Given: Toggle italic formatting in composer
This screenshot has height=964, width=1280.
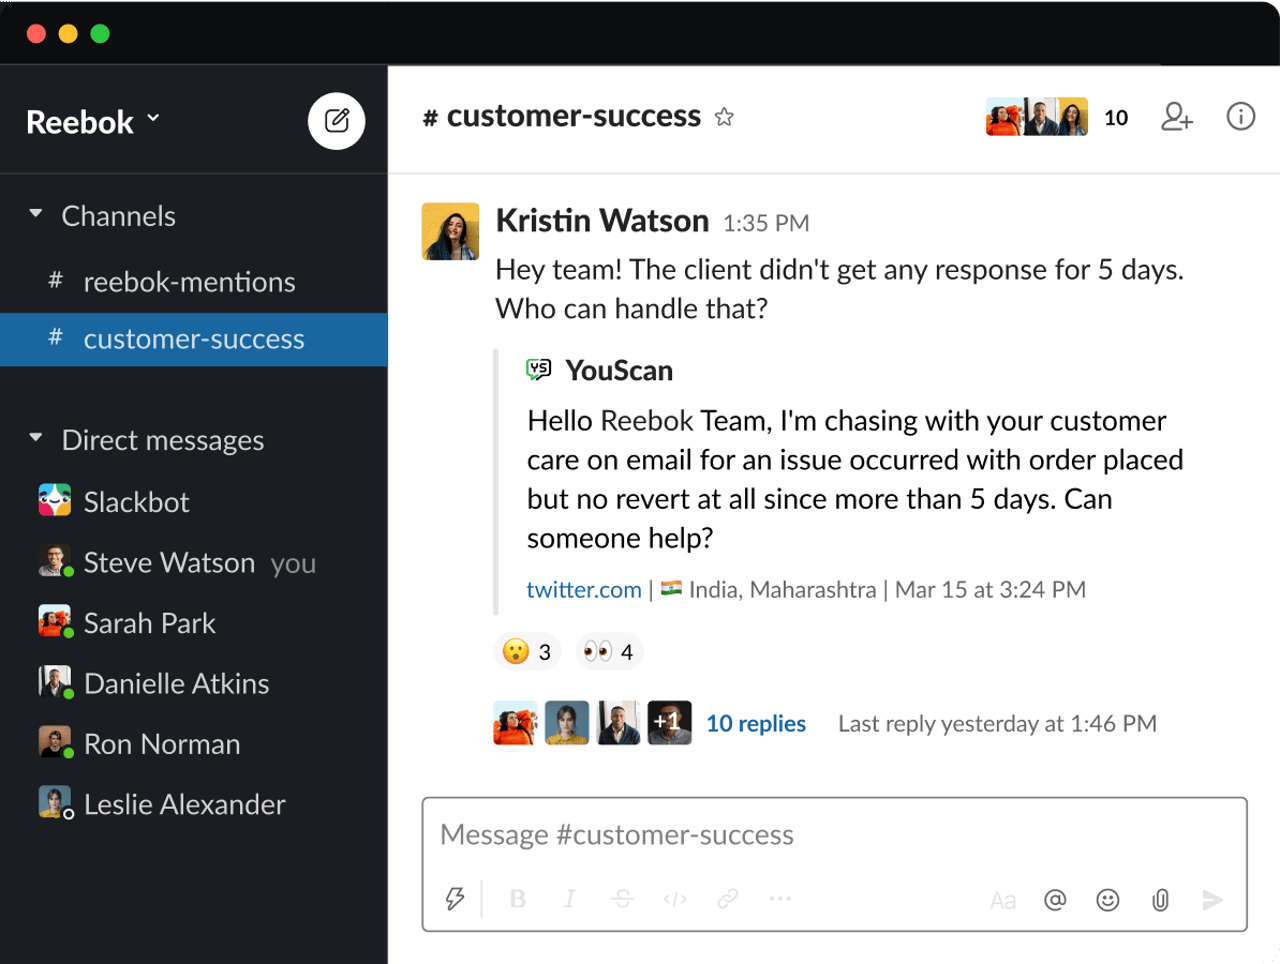Looking at the screenshot, I should [570, 899].
